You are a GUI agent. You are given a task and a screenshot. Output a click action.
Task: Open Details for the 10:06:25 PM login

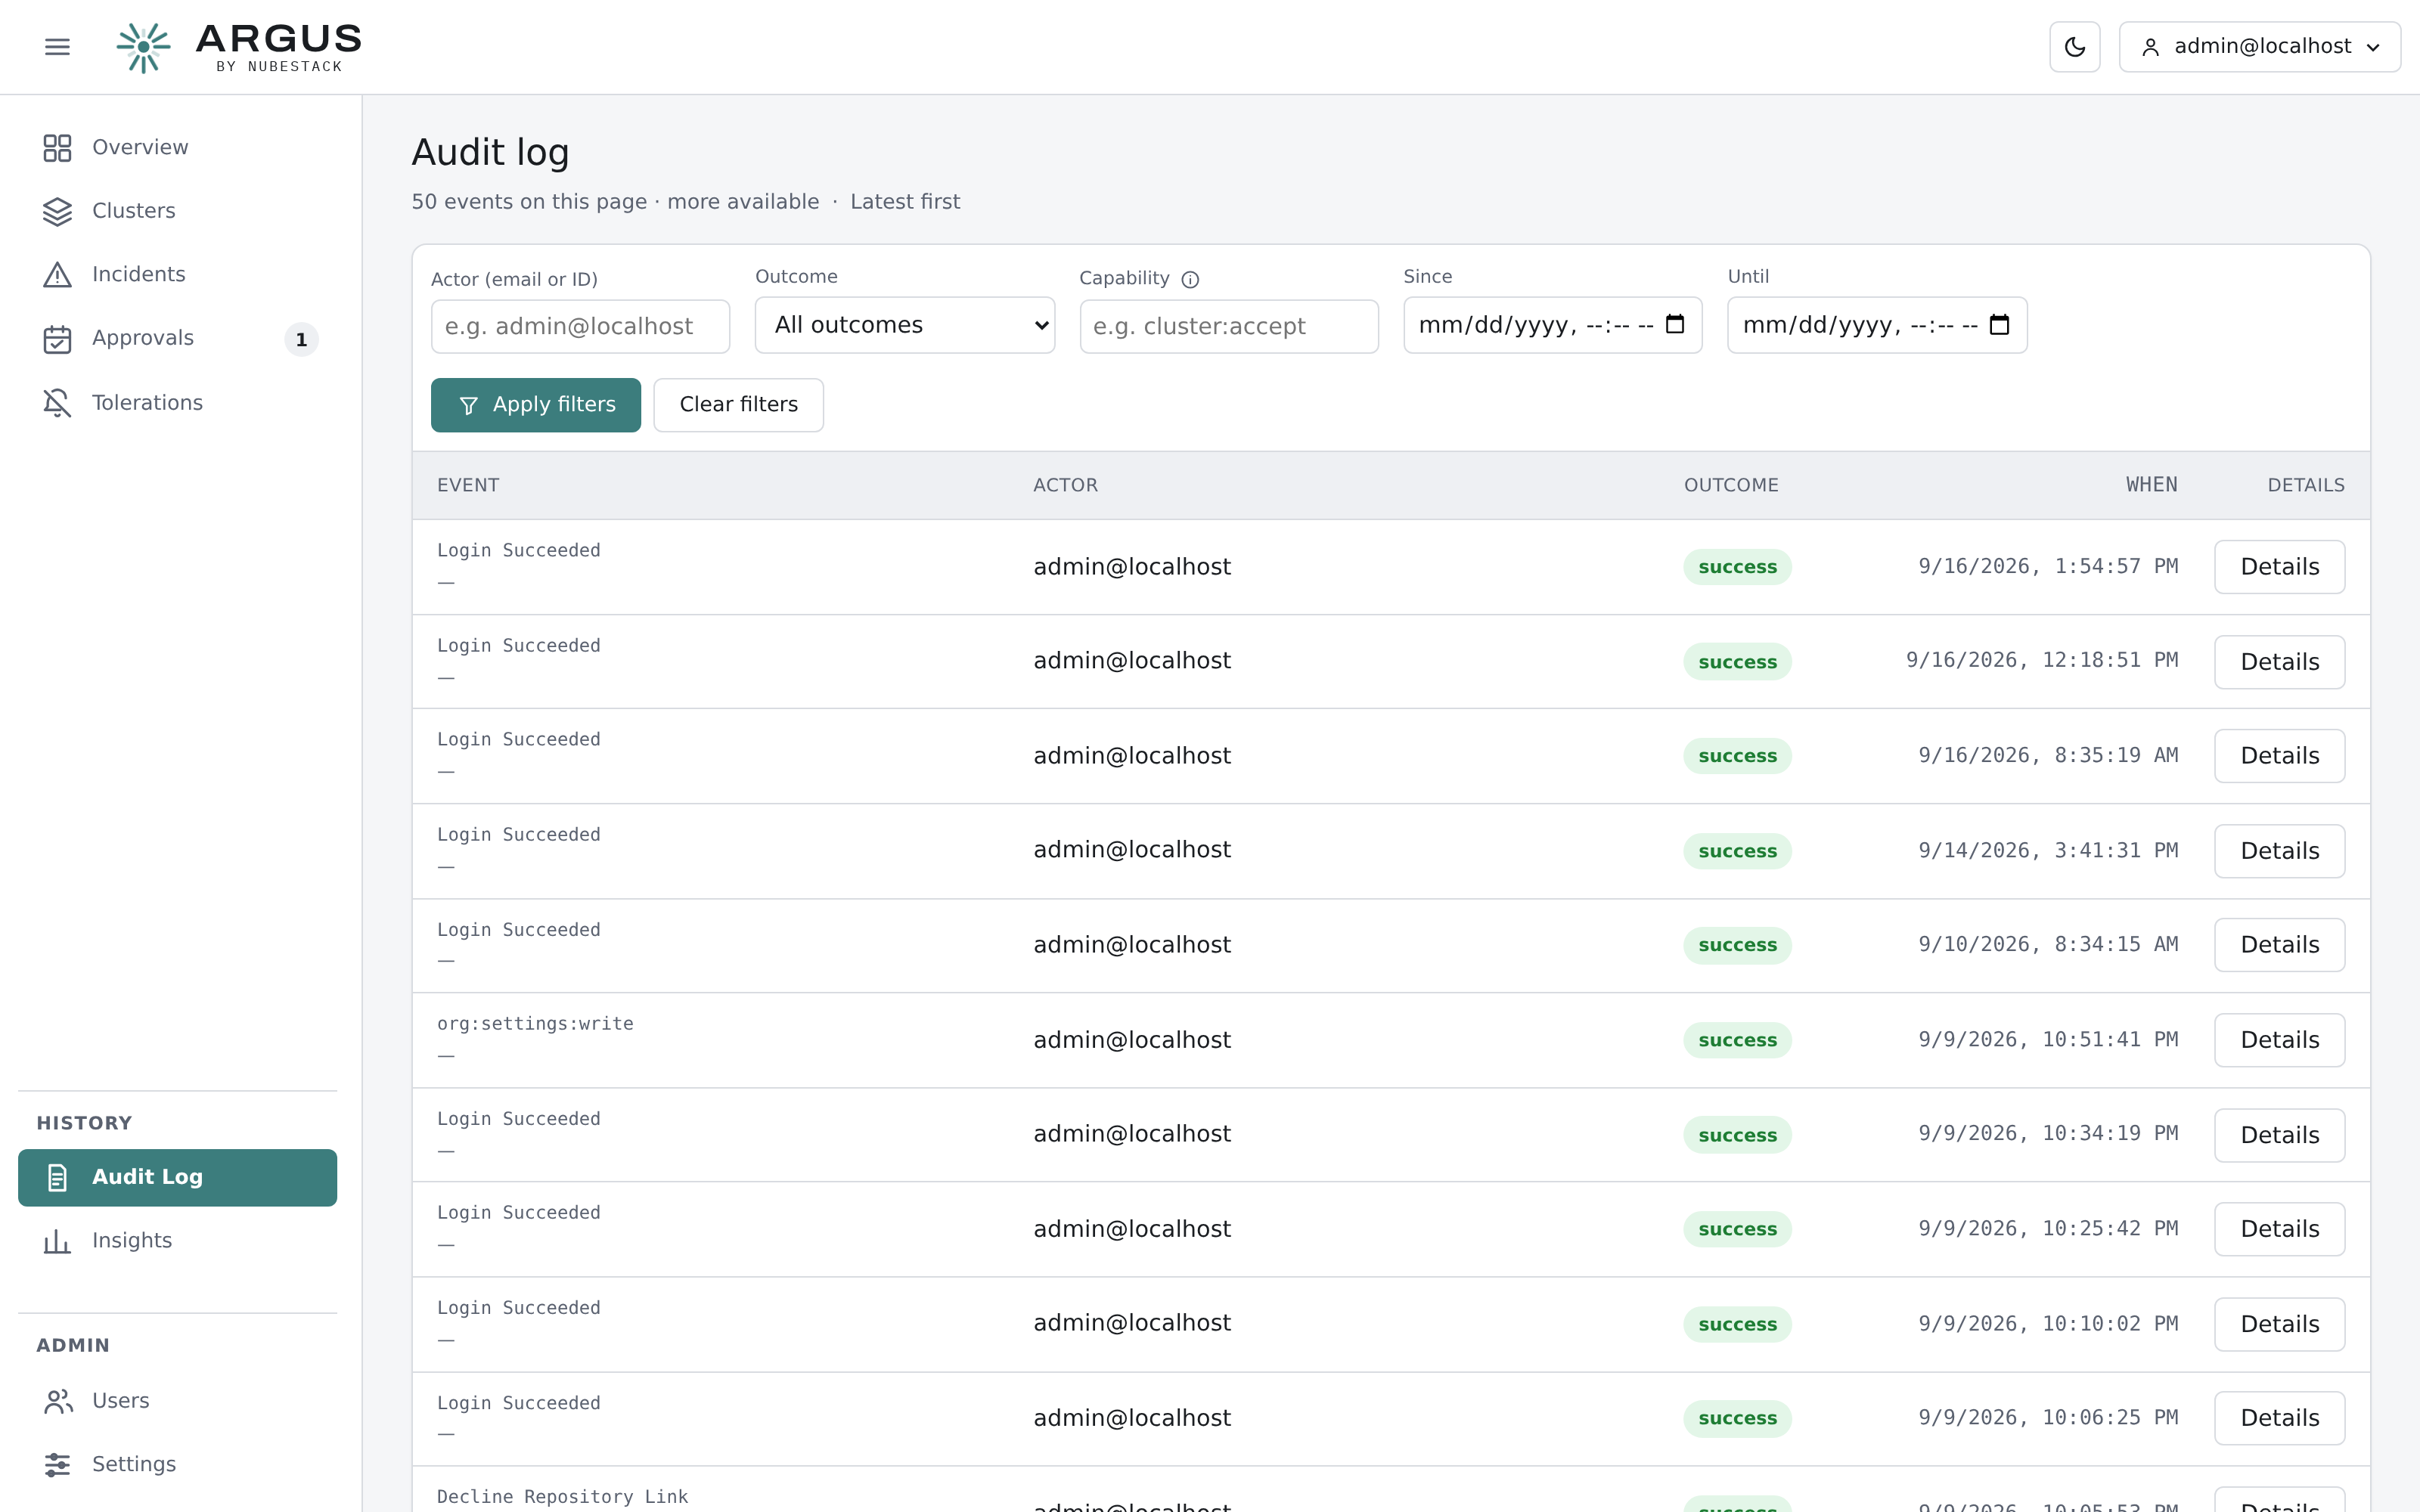coord(2279,1418)
